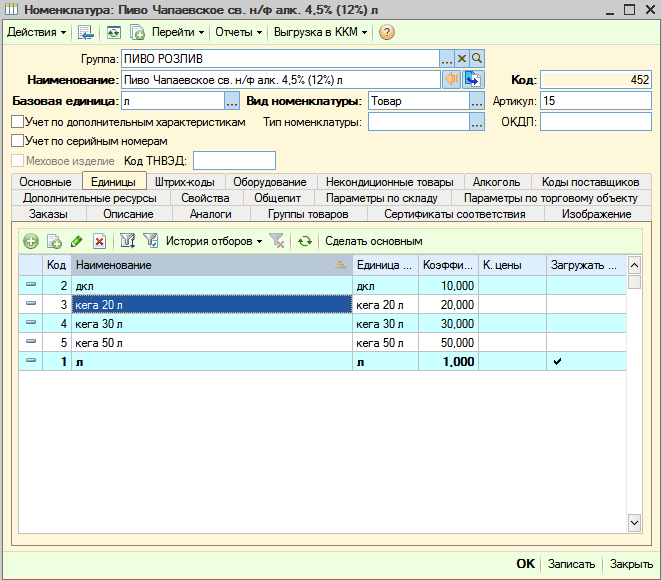Open the Свойства tab

[205, 198]
